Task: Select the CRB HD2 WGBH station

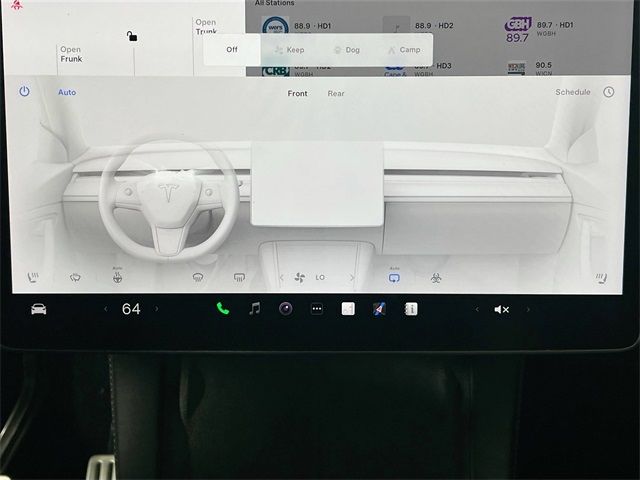Action: [296, 70]
